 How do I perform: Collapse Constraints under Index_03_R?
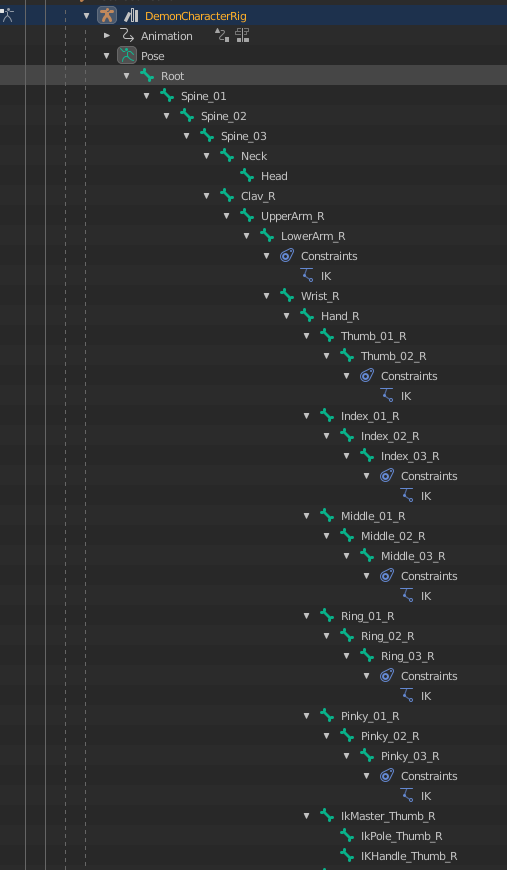click(367, 476)
